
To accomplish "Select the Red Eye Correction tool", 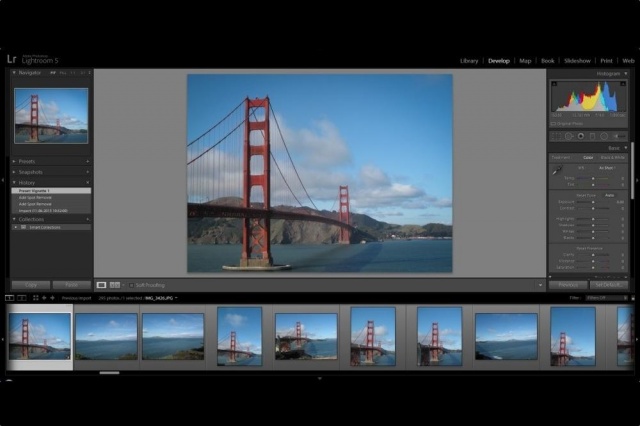I will pos(580,136).
